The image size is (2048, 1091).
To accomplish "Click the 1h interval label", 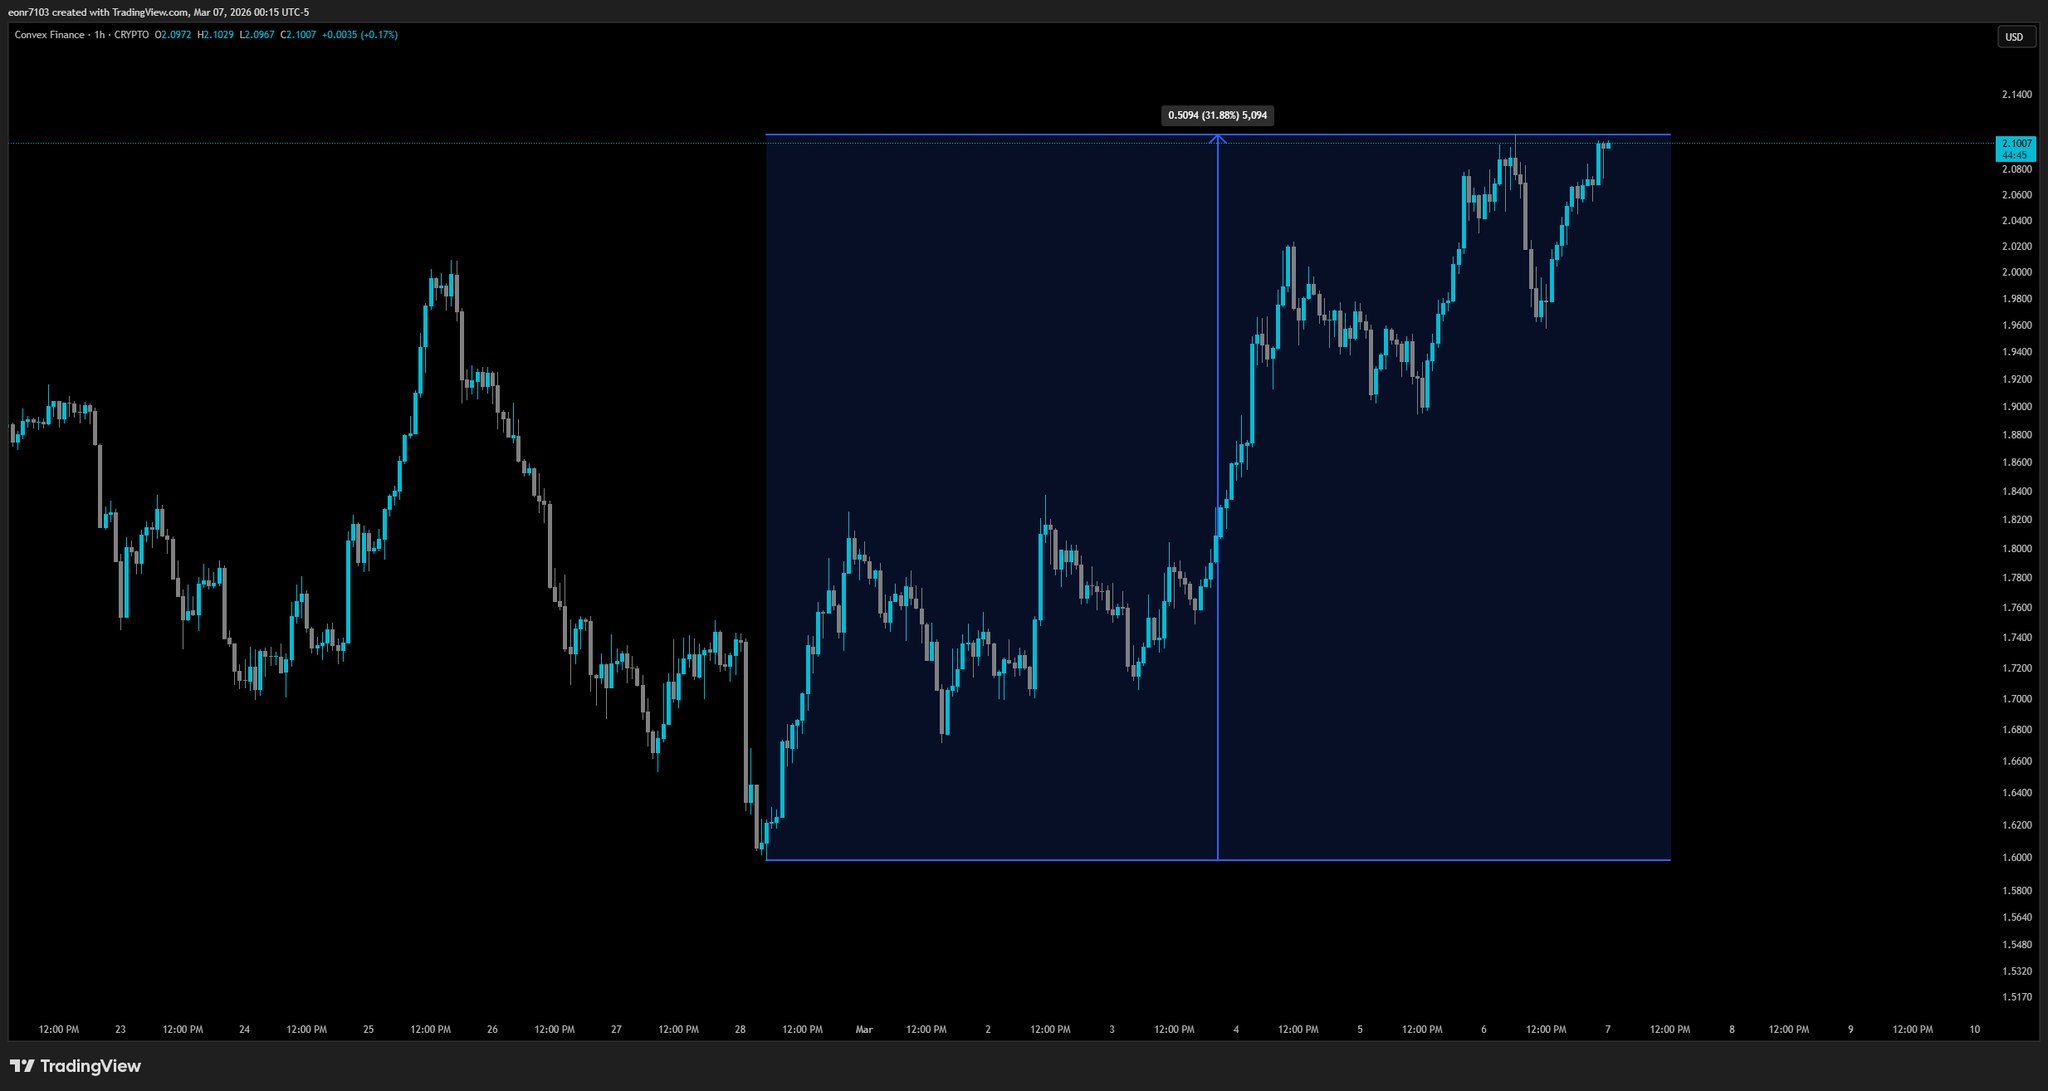I will (99, 35).
